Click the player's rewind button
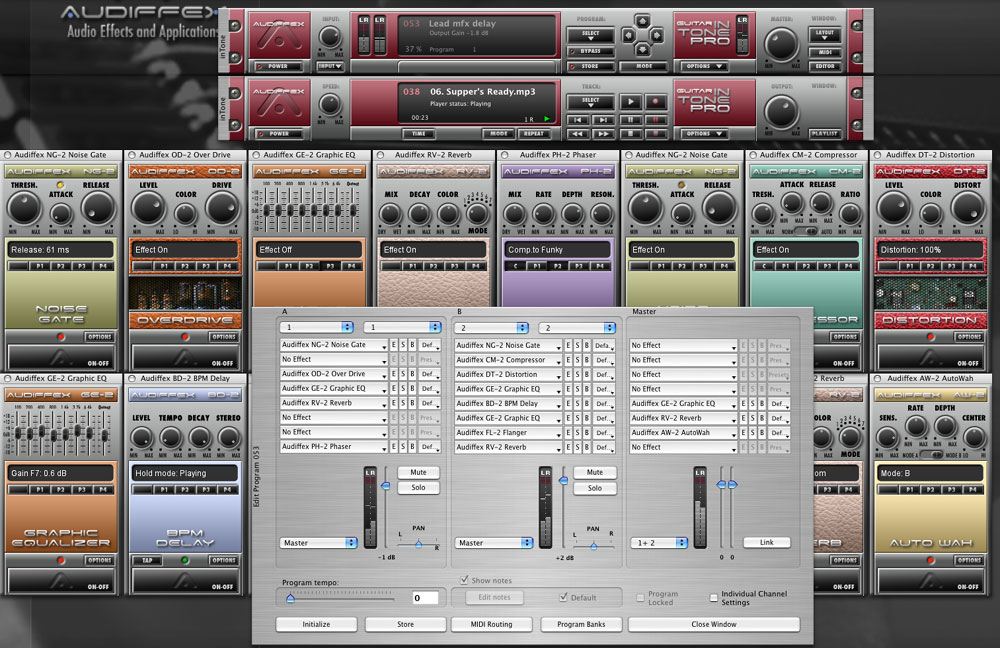This screenshot has width=1000, height=648. tap(578, 132)
